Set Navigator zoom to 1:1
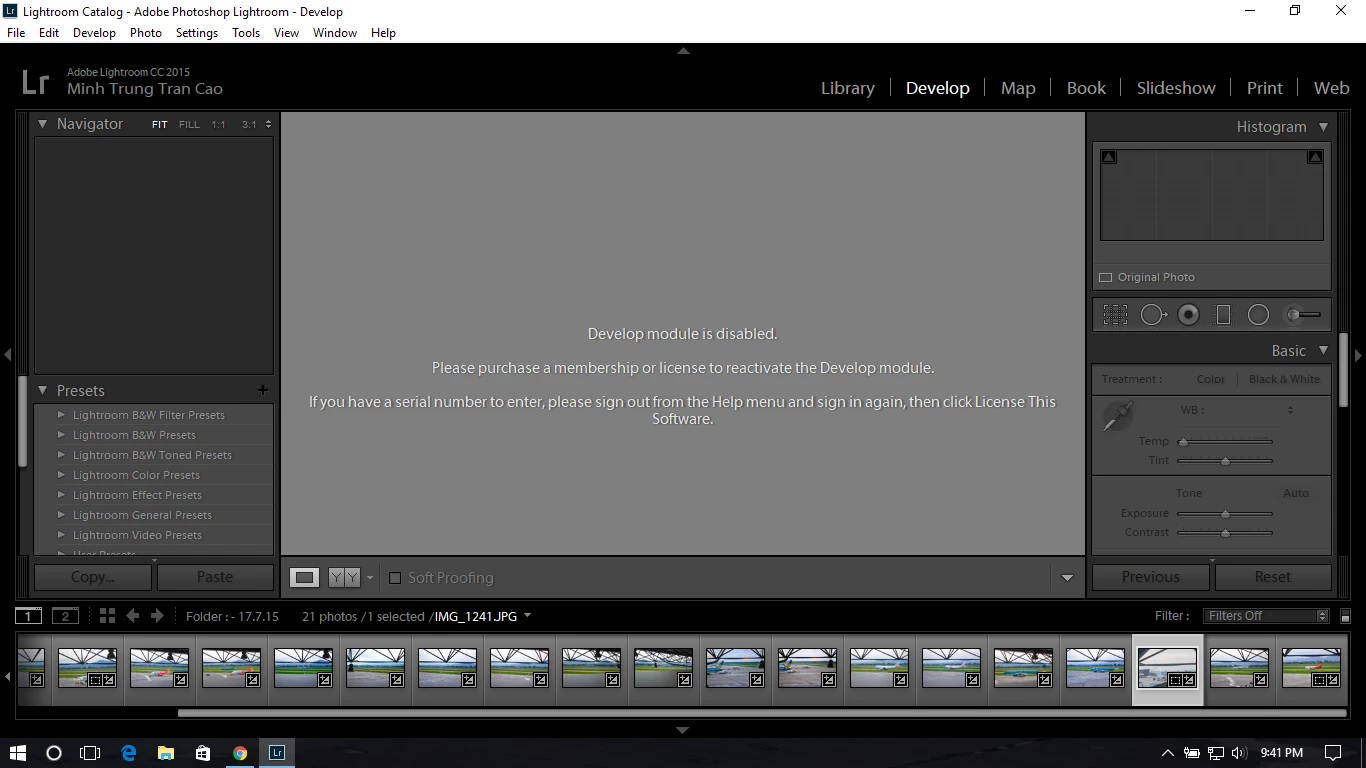 [x=219, y=125]
